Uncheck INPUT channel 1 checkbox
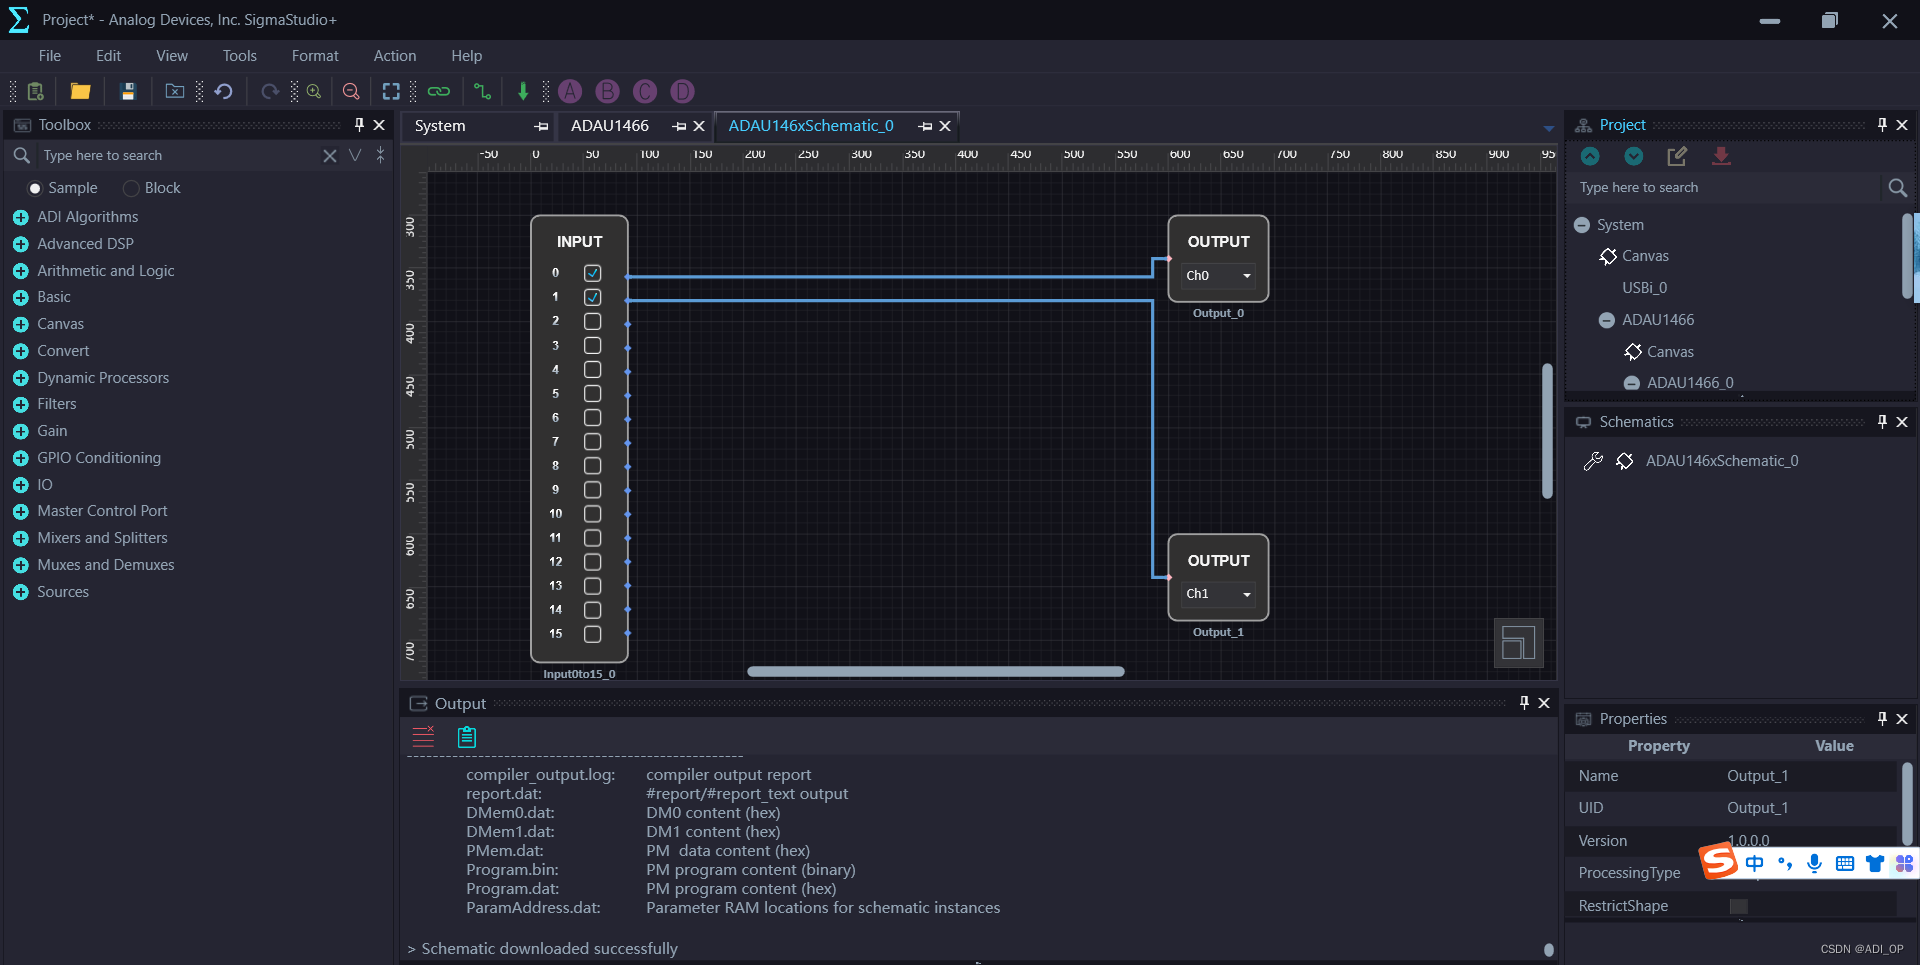The width and height of the screenshot is (1920, 965). [x=593, y=297]
